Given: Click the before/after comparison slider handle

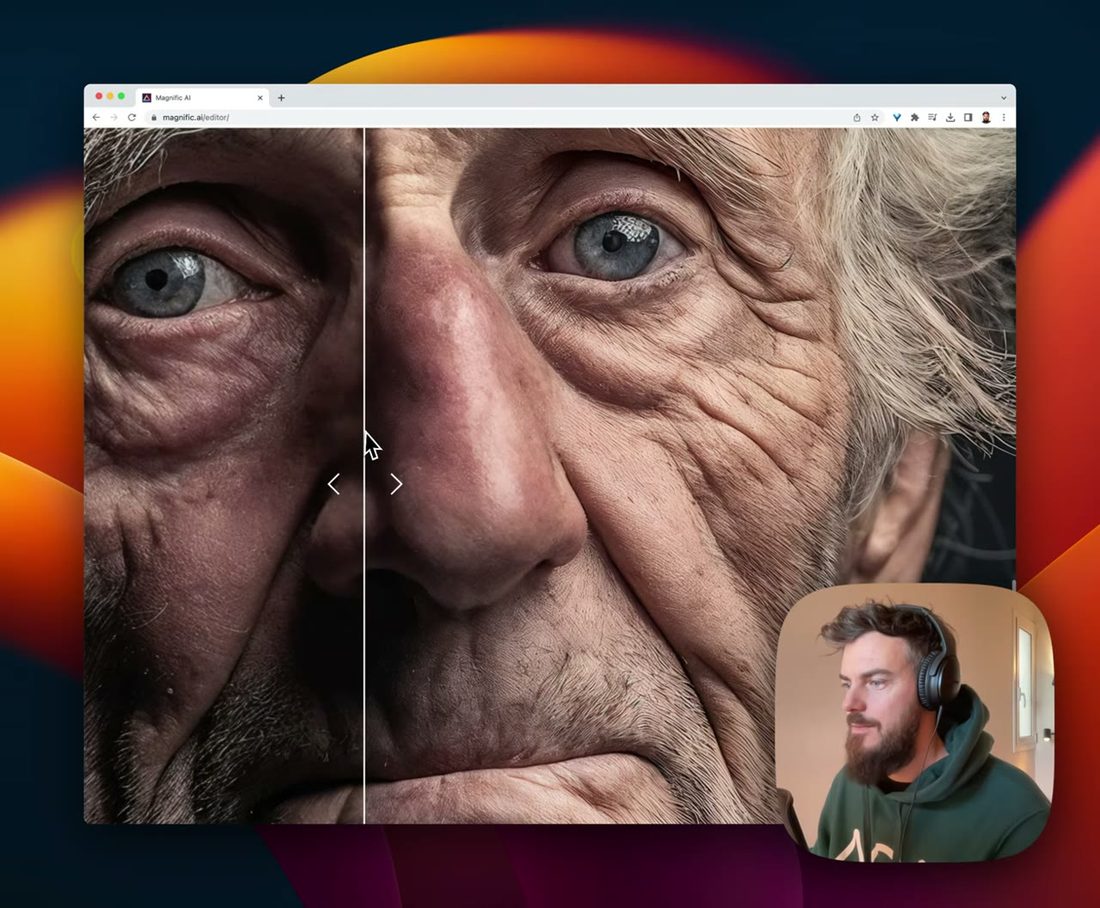Looking at the screenshot, I should [x=364, y=483].
